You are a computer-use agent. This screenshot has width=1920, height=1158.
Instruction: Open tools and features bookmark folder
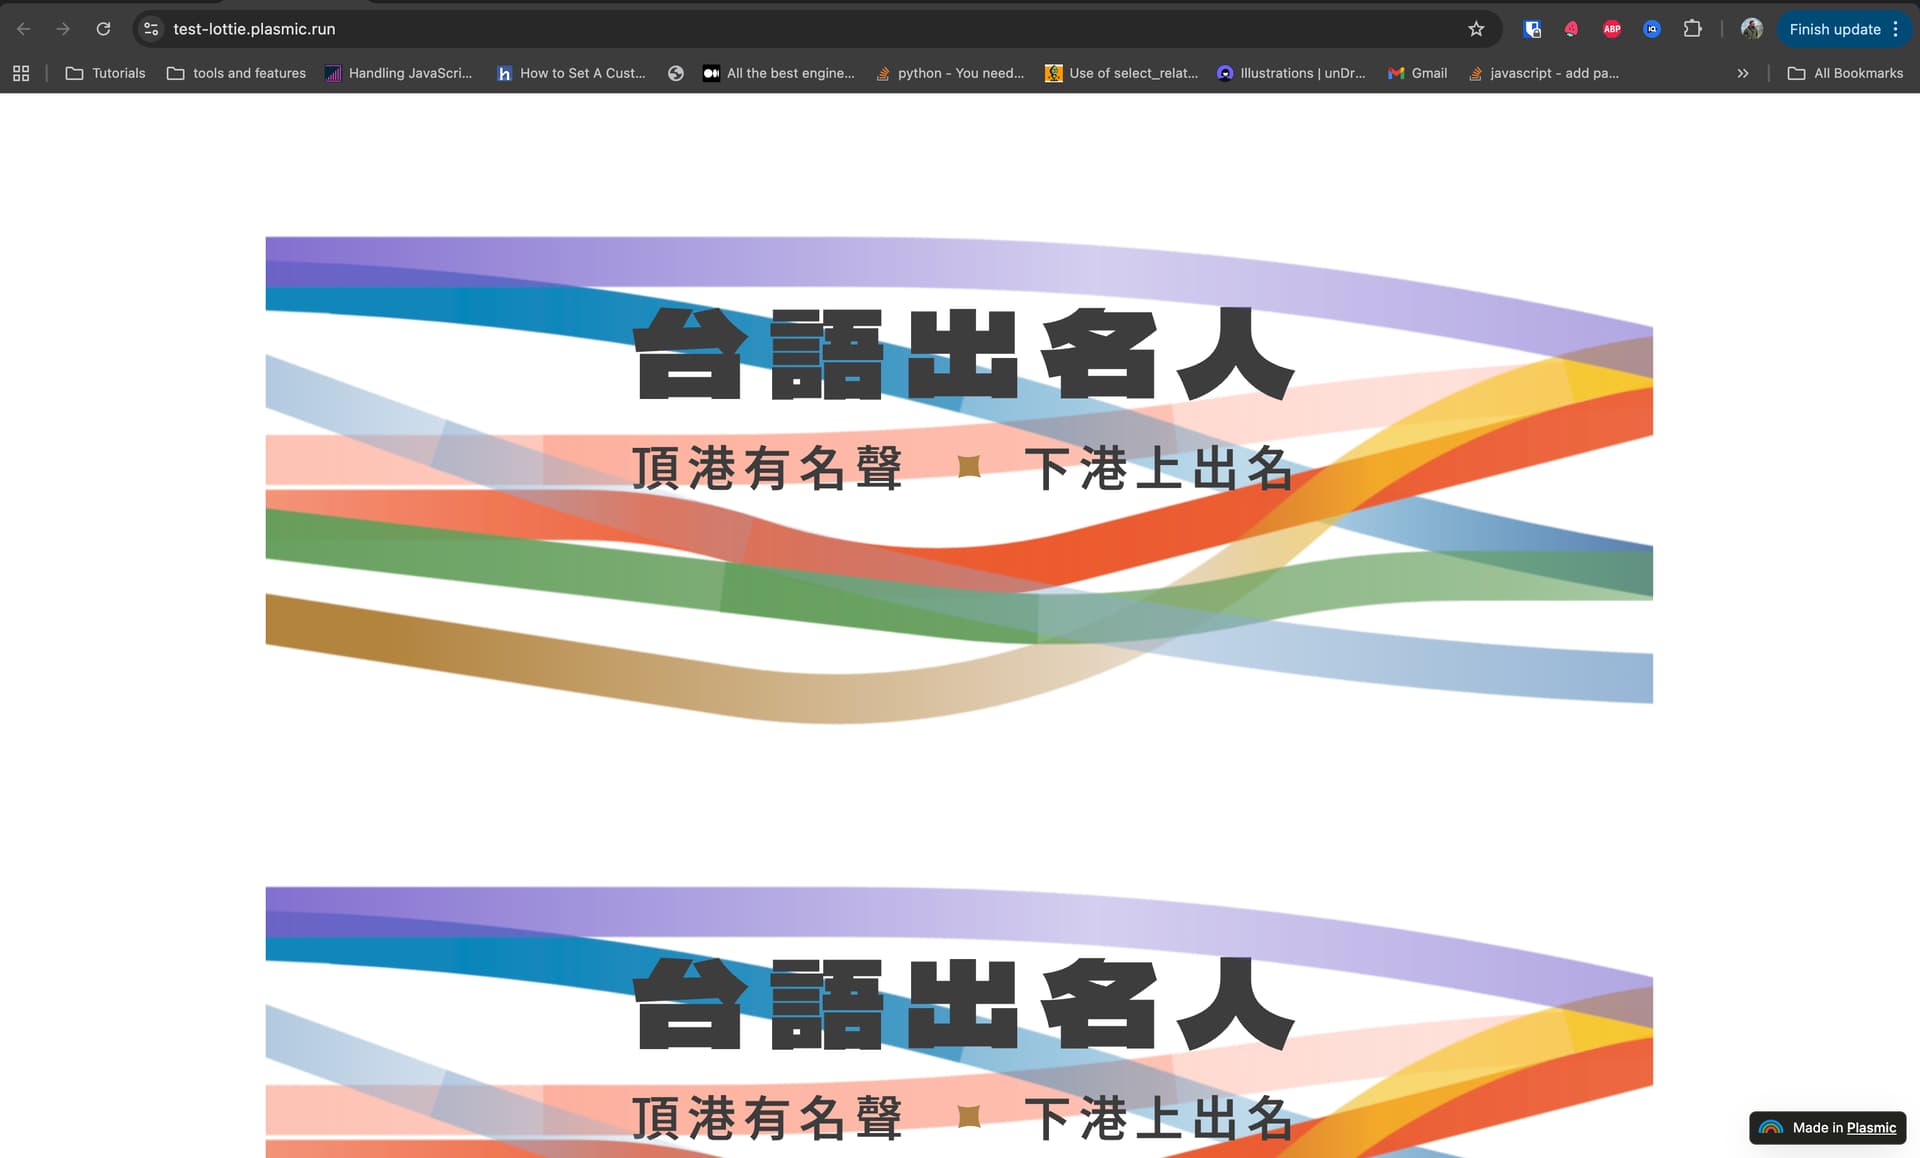tap(236, 73)
